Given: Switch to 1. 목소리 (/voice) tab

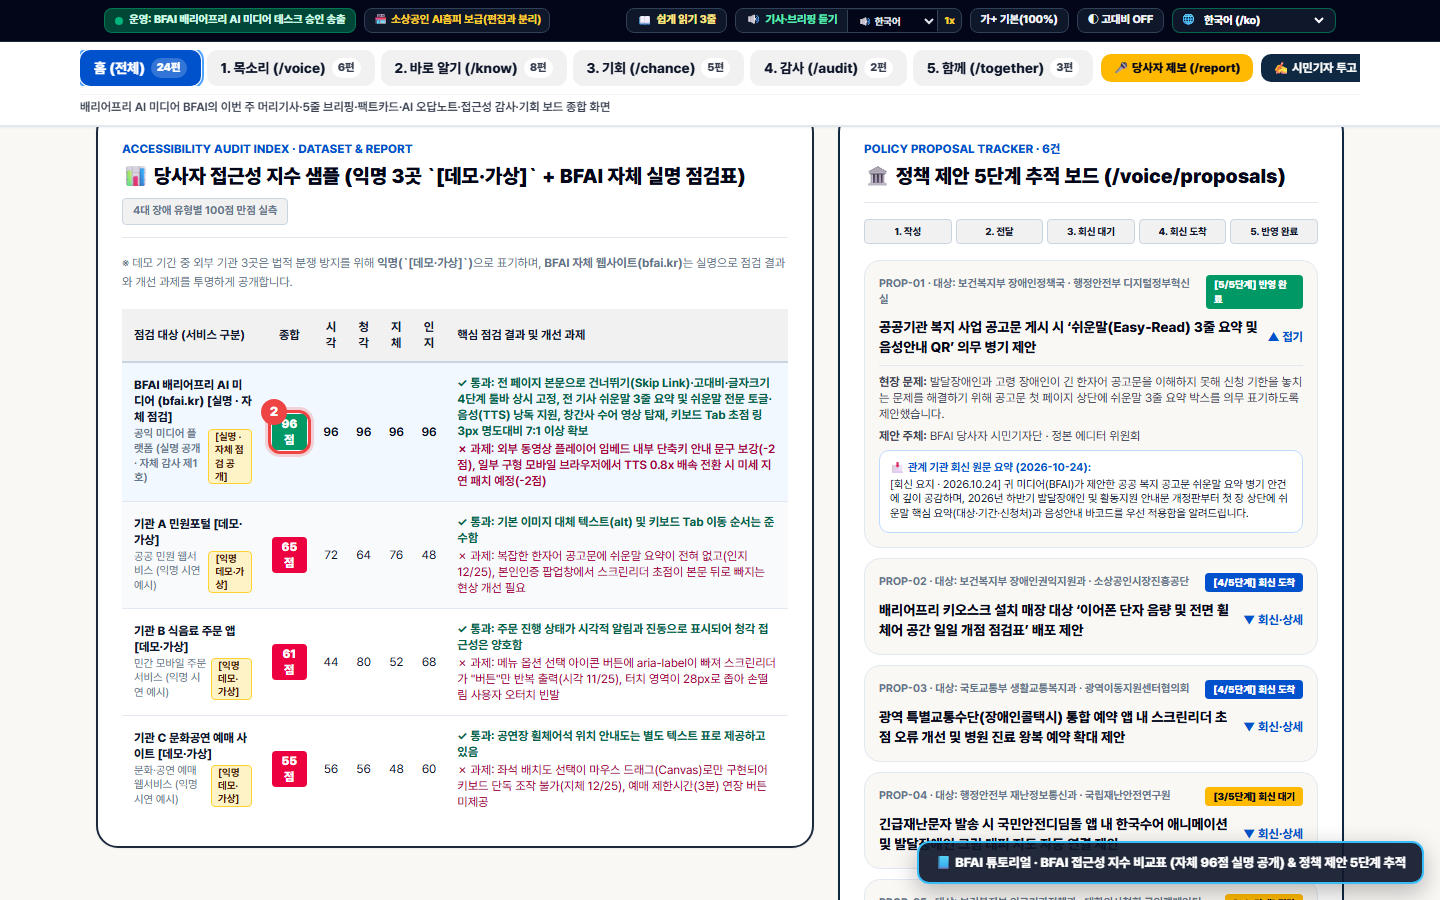Looking at the screenshot, I should pos(289,68).
